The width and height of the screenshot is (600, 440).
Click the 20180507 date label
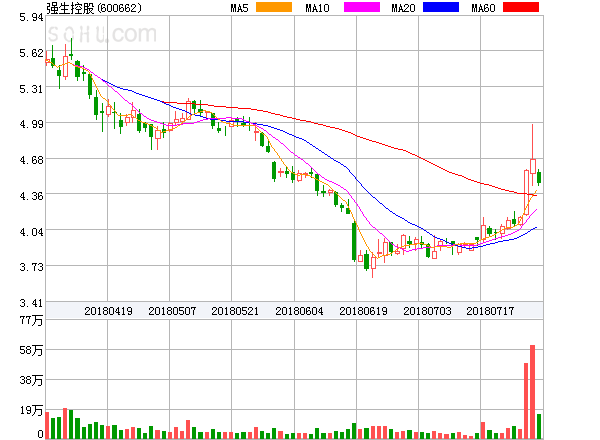[172, 311]
